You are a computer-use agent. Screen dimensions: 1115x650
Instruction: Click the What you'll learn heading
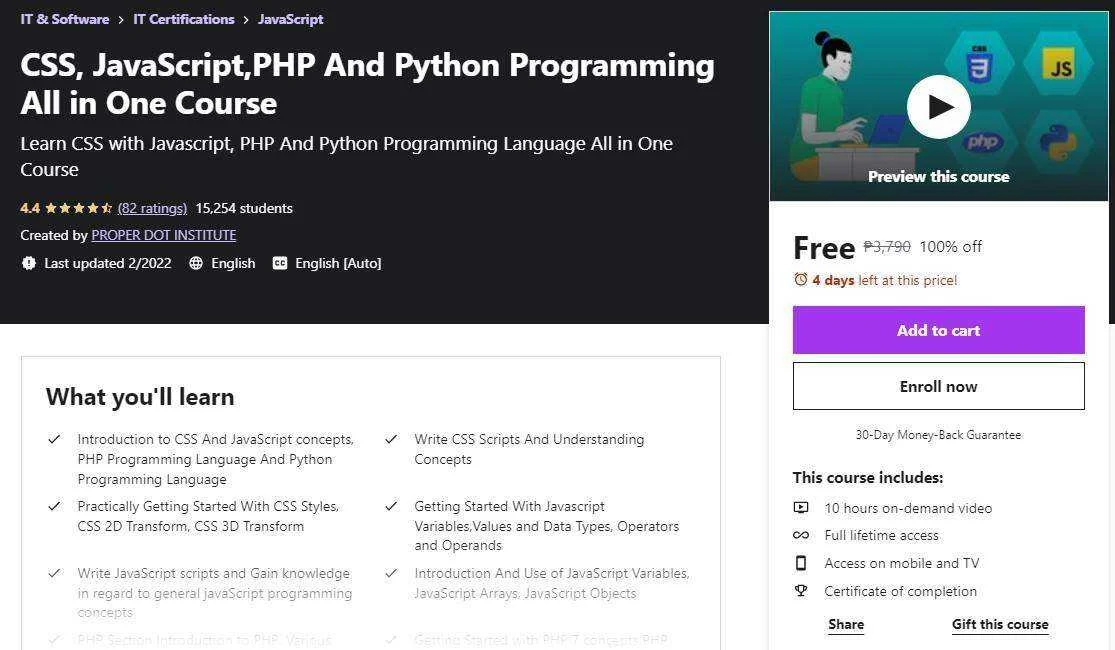(140, 397)
